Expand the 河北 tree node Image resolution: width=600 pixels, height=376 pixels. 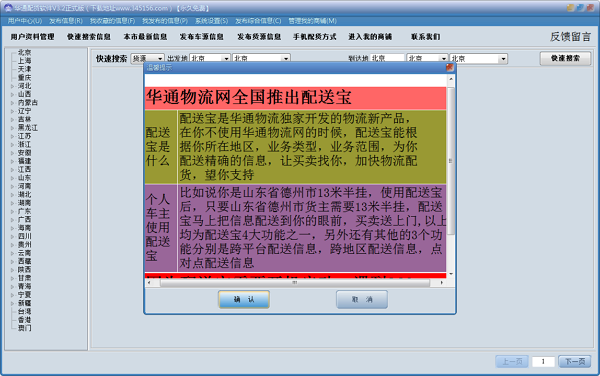[12, 86]
